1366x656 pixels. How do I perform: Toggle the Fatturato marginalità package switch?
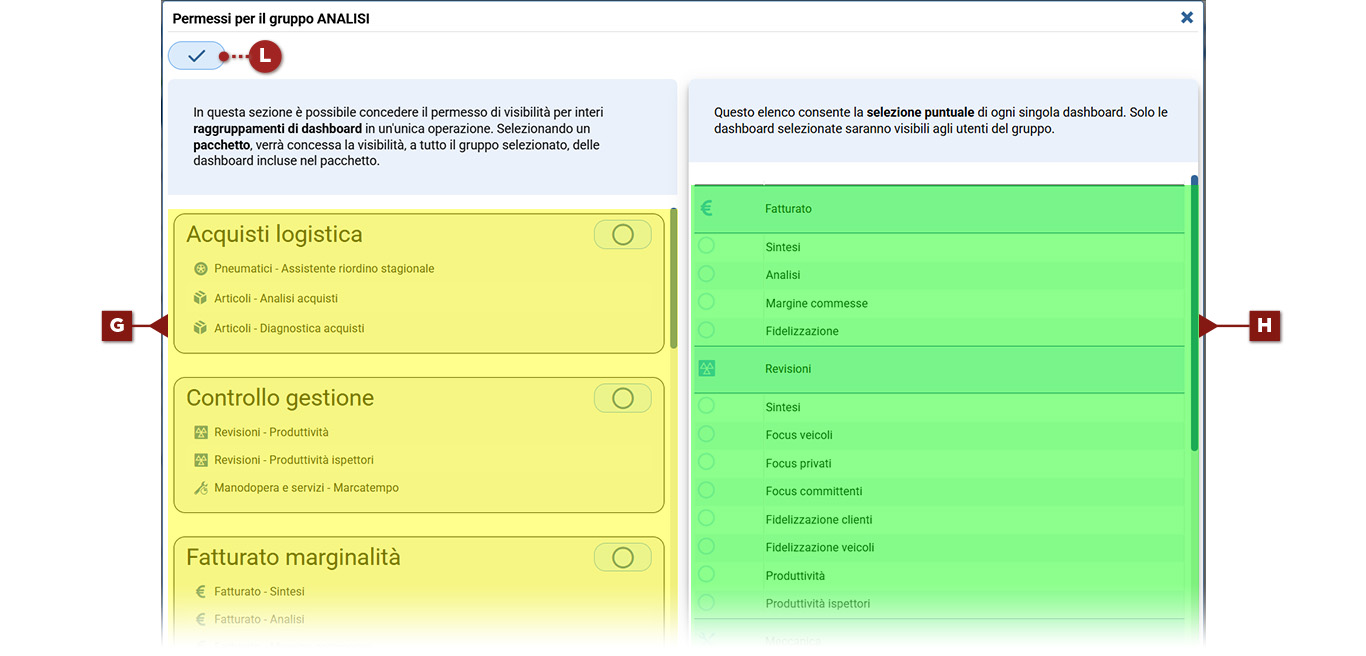pyautogui.click(x=623, y=558)
